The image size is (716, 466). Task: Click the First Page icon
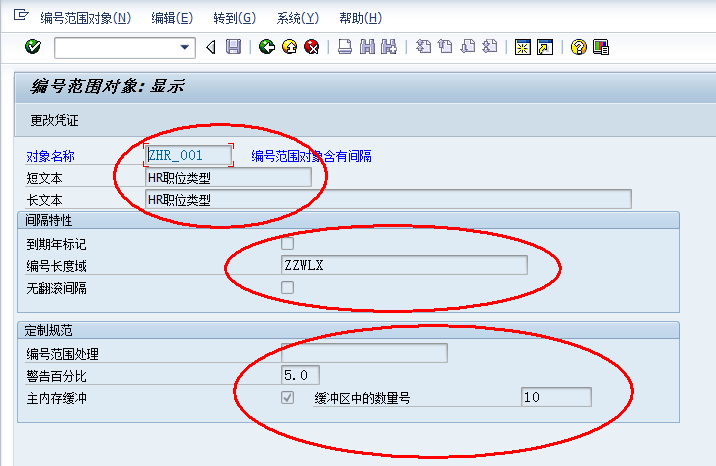pyautogui.click(x=423, y=47)
